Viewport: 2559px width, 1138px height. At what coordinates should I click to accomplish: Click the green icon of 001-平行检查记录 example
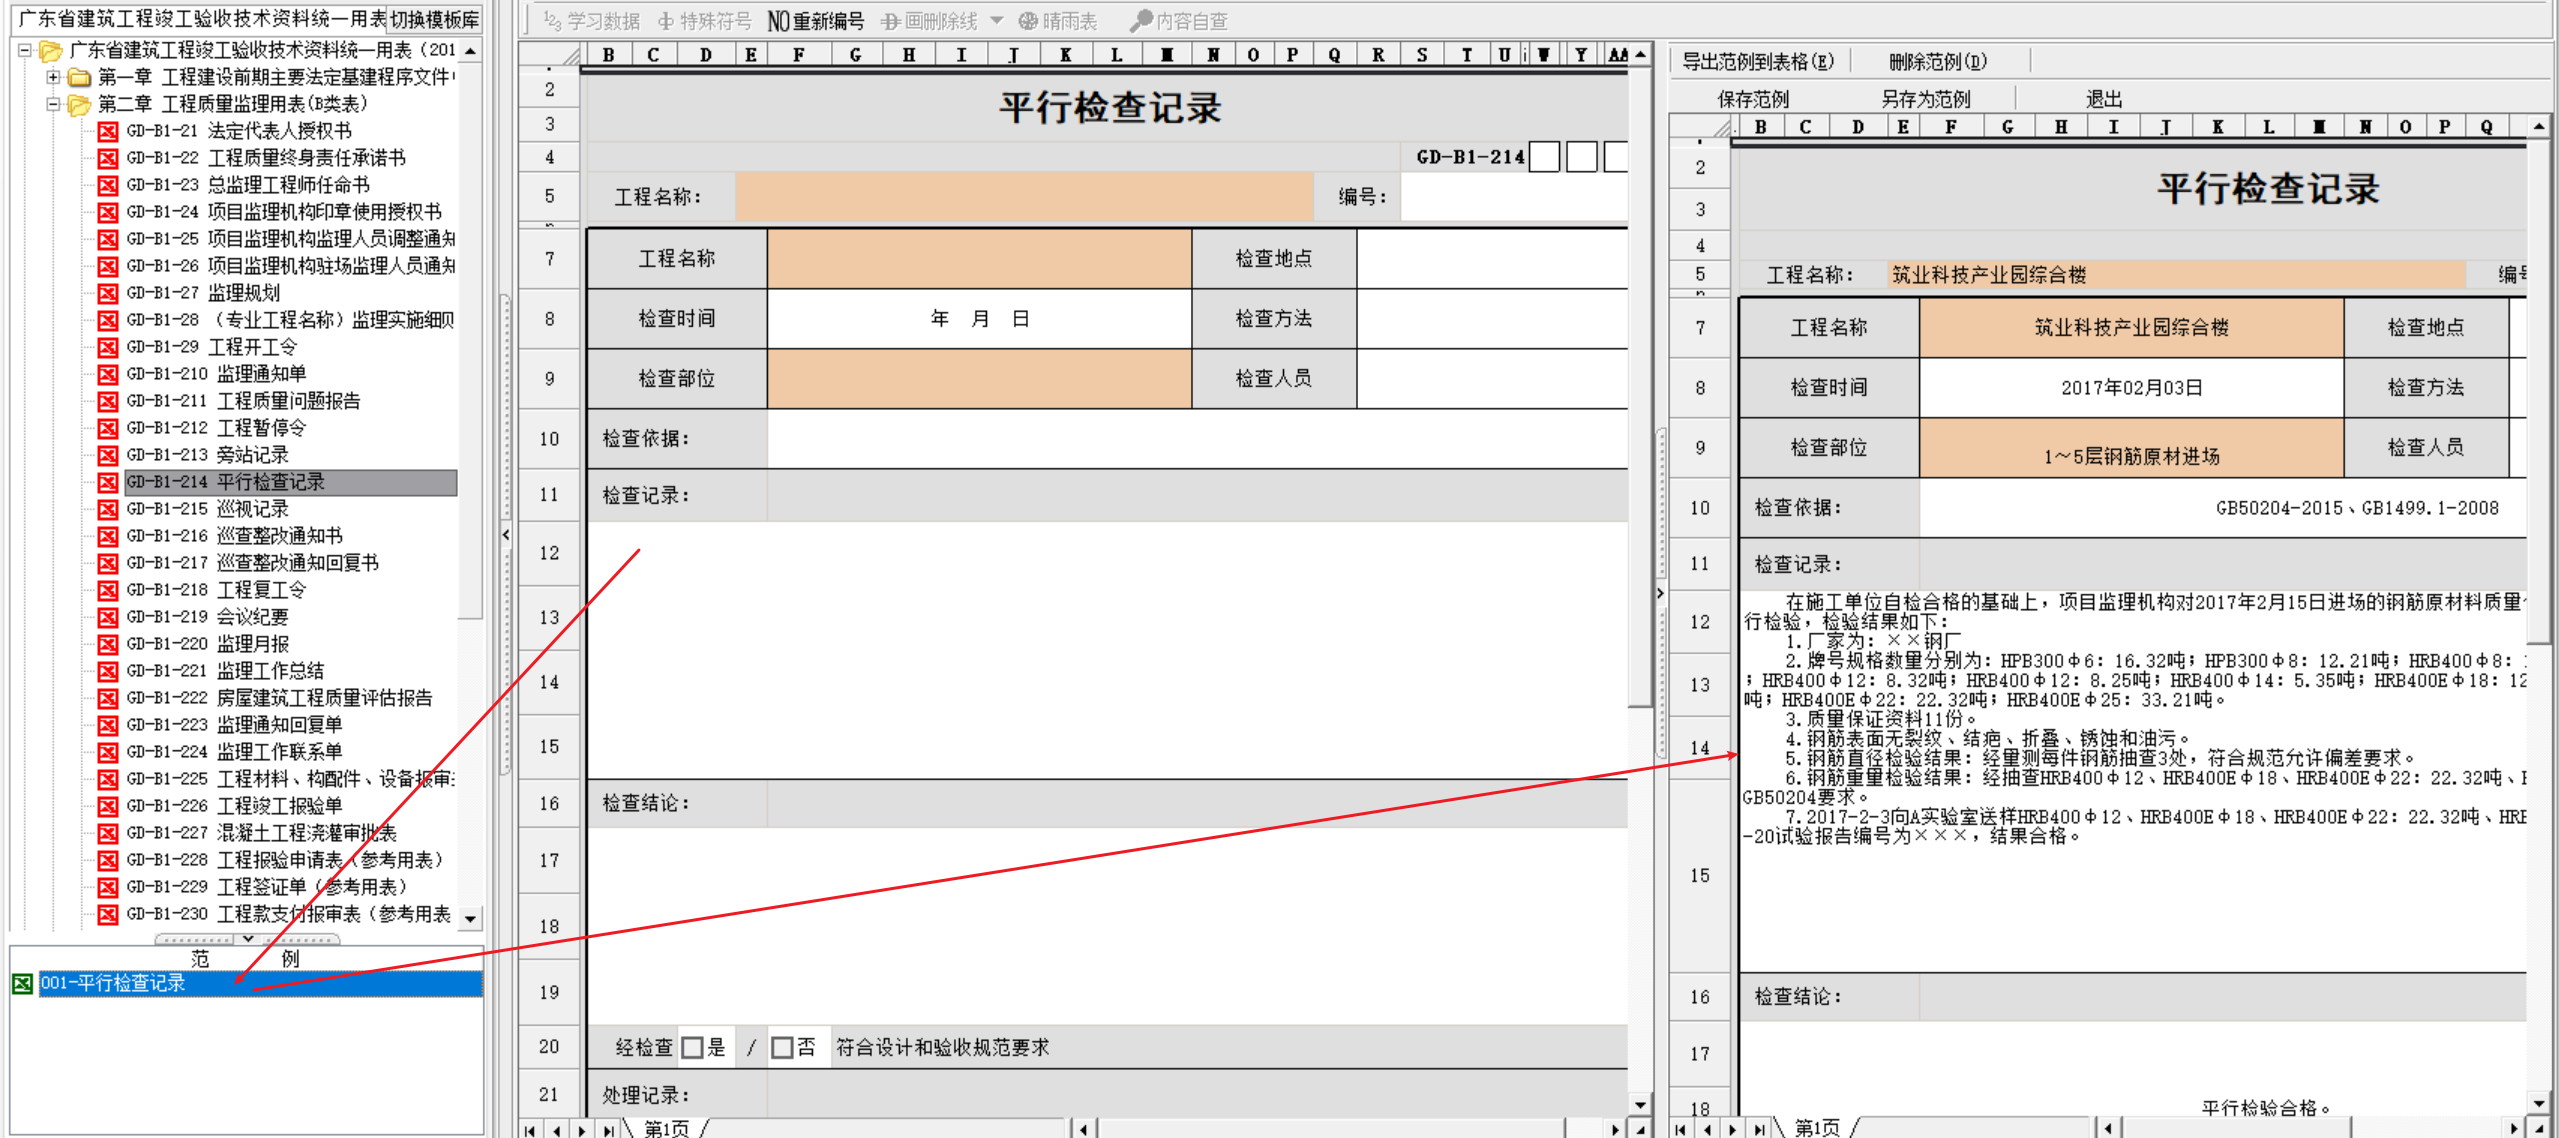22,984
